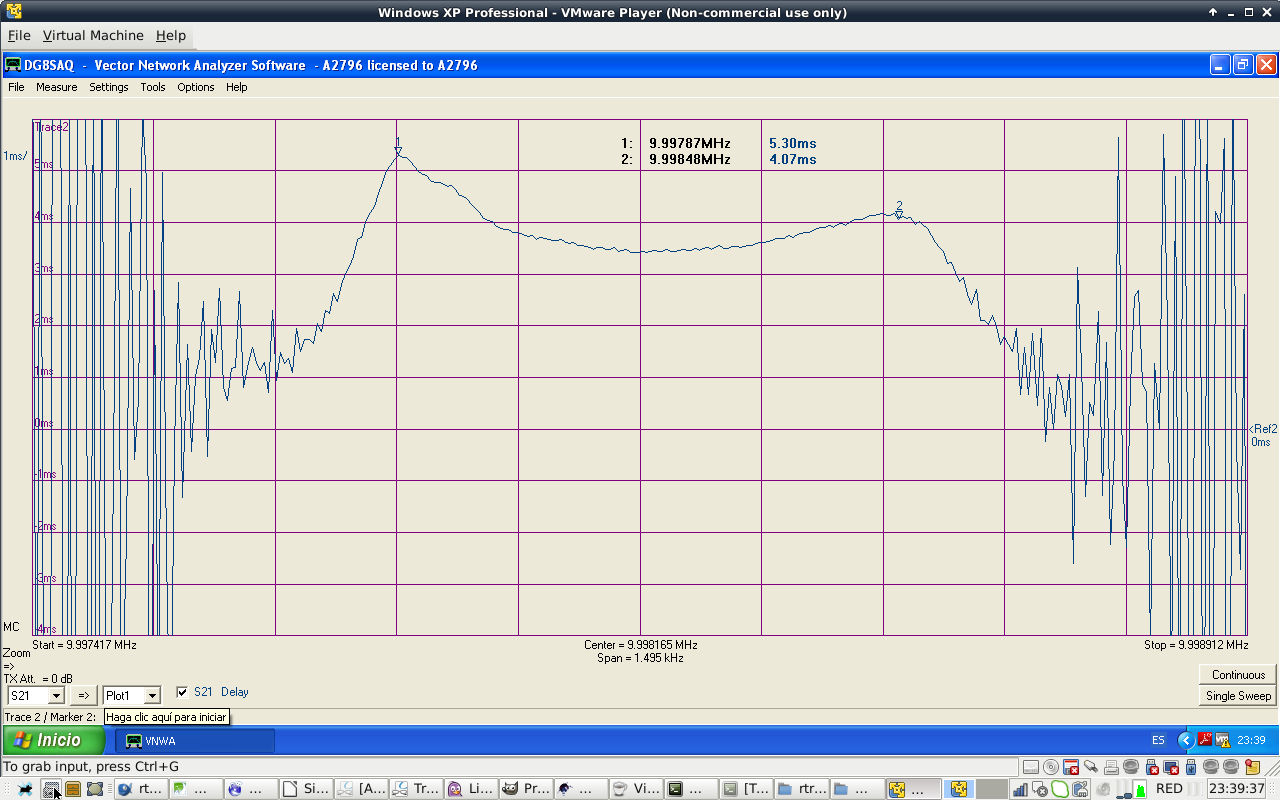Click the VMware Tools warning tray icon
The image size is (1280, 800).
click(1222, 740)
